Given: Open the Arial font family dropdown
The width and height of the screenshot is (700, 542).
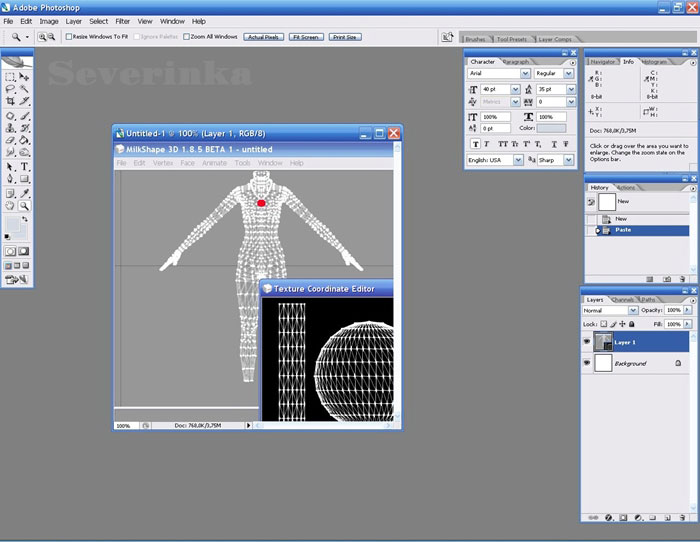Looking at the screenshot, I should click(526, 74).
